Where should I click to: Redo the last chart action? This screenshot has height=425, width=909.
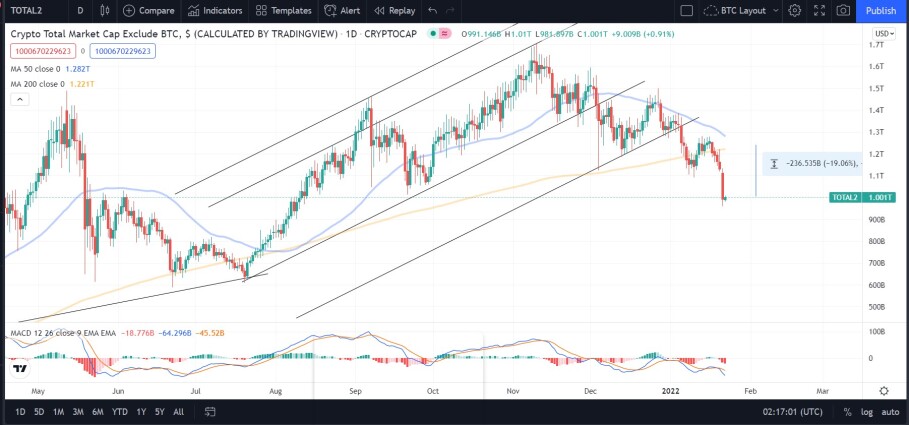point(450,10)
